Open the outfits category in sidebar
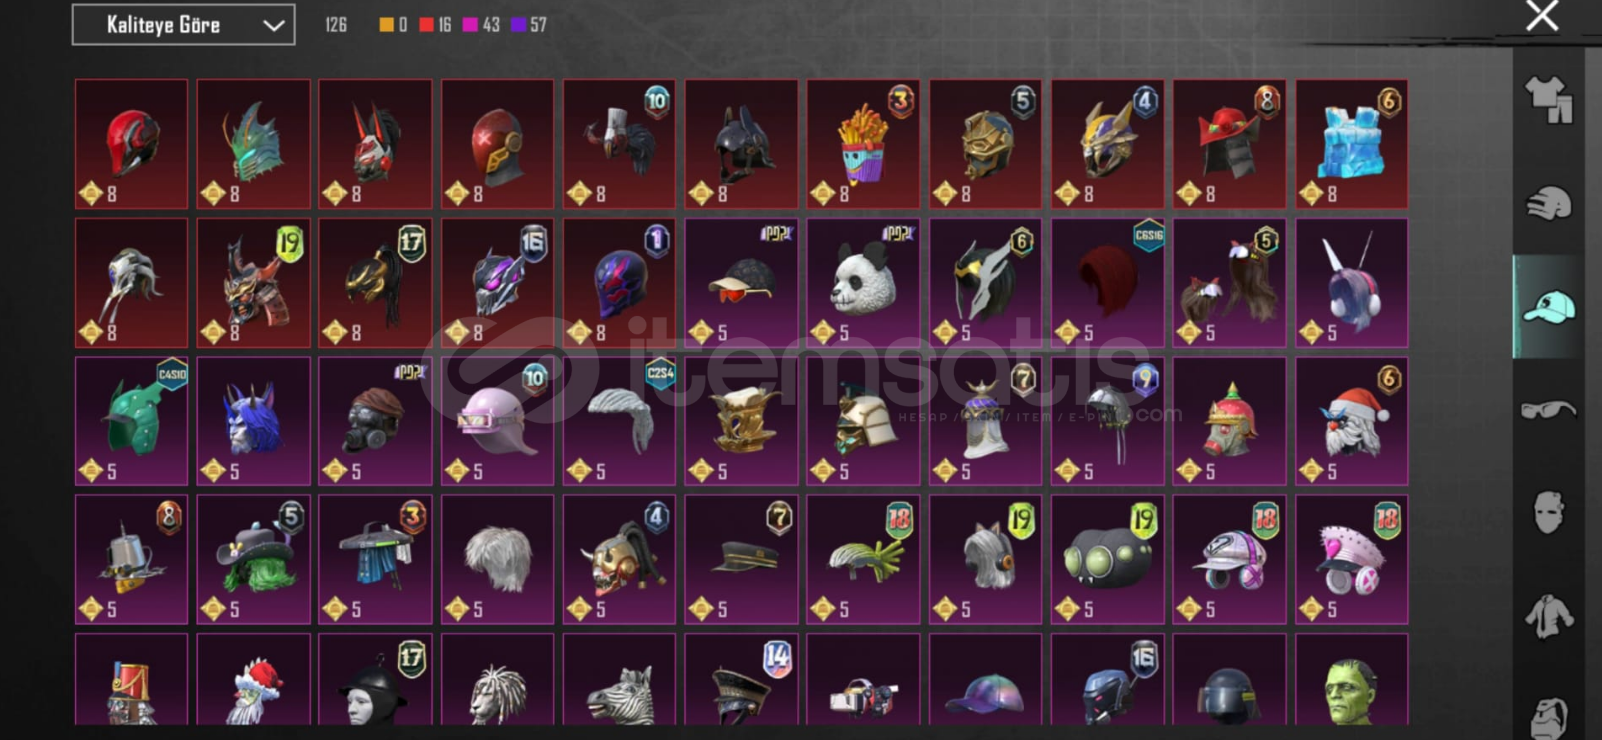The height and width of the screenshot is (740, 1602). coord(1548,100)
